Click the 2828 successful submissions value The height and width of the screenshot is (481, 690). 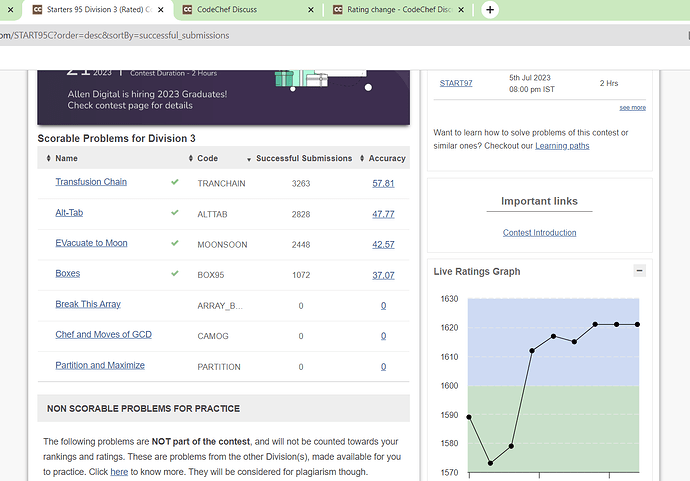pyautogui.click(x=301, y=214)
